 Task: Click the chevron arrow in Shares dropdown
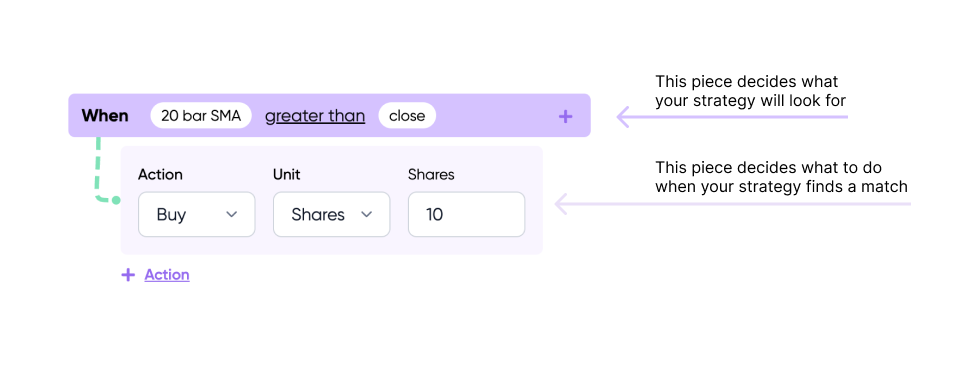(366, 214)
